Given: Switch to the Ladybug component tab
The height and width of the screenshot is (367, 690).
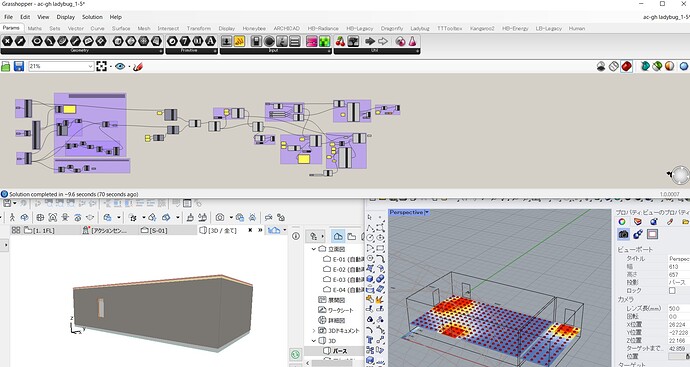Looking at the screenshot, I should pos(420,29).
